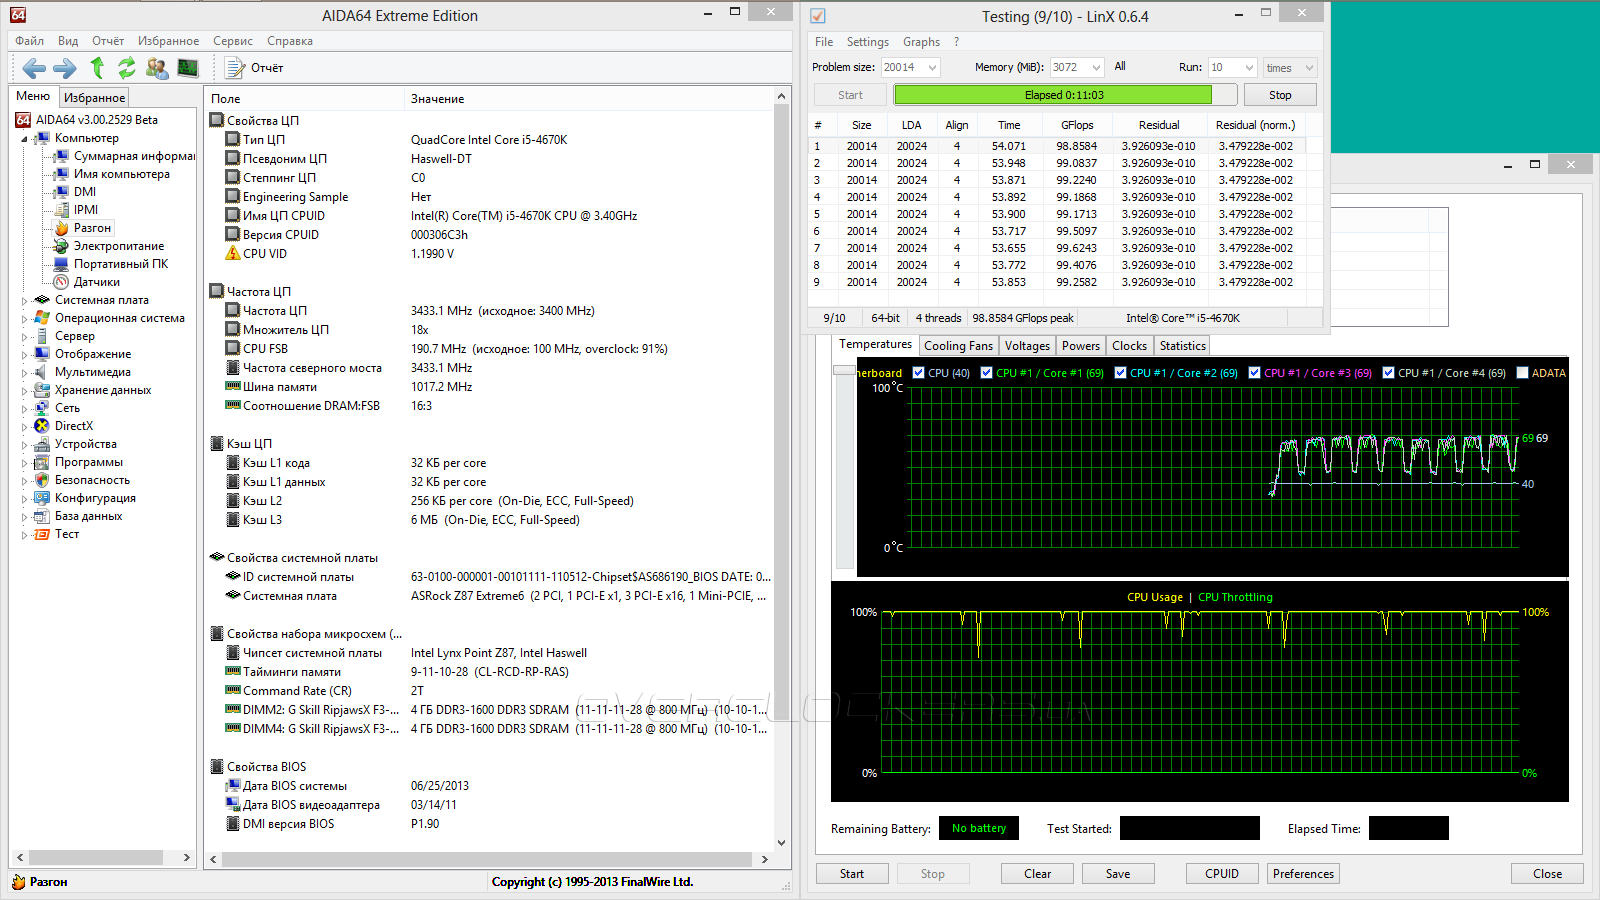
Task: Open the Сервис menu
Action: 232,41
